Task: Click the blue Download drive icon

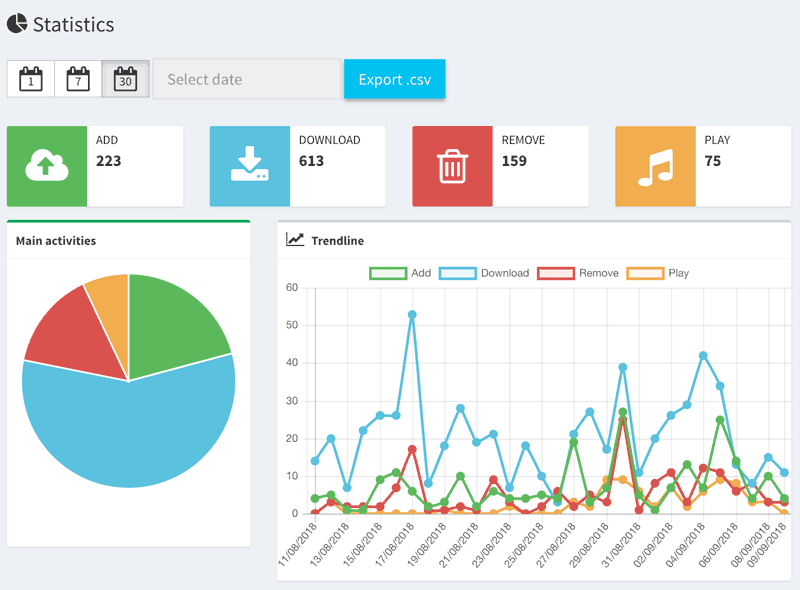Action: [249, 166]
